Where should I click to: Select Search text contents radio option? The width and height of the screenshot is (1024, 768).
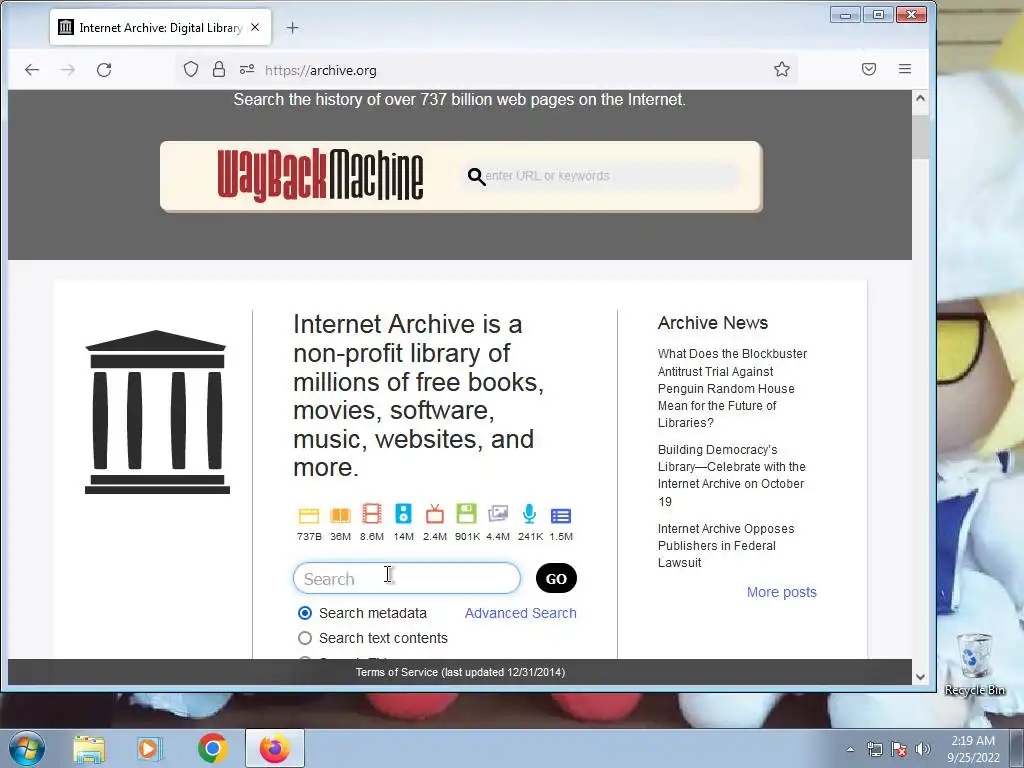click(x=305, y=638)
